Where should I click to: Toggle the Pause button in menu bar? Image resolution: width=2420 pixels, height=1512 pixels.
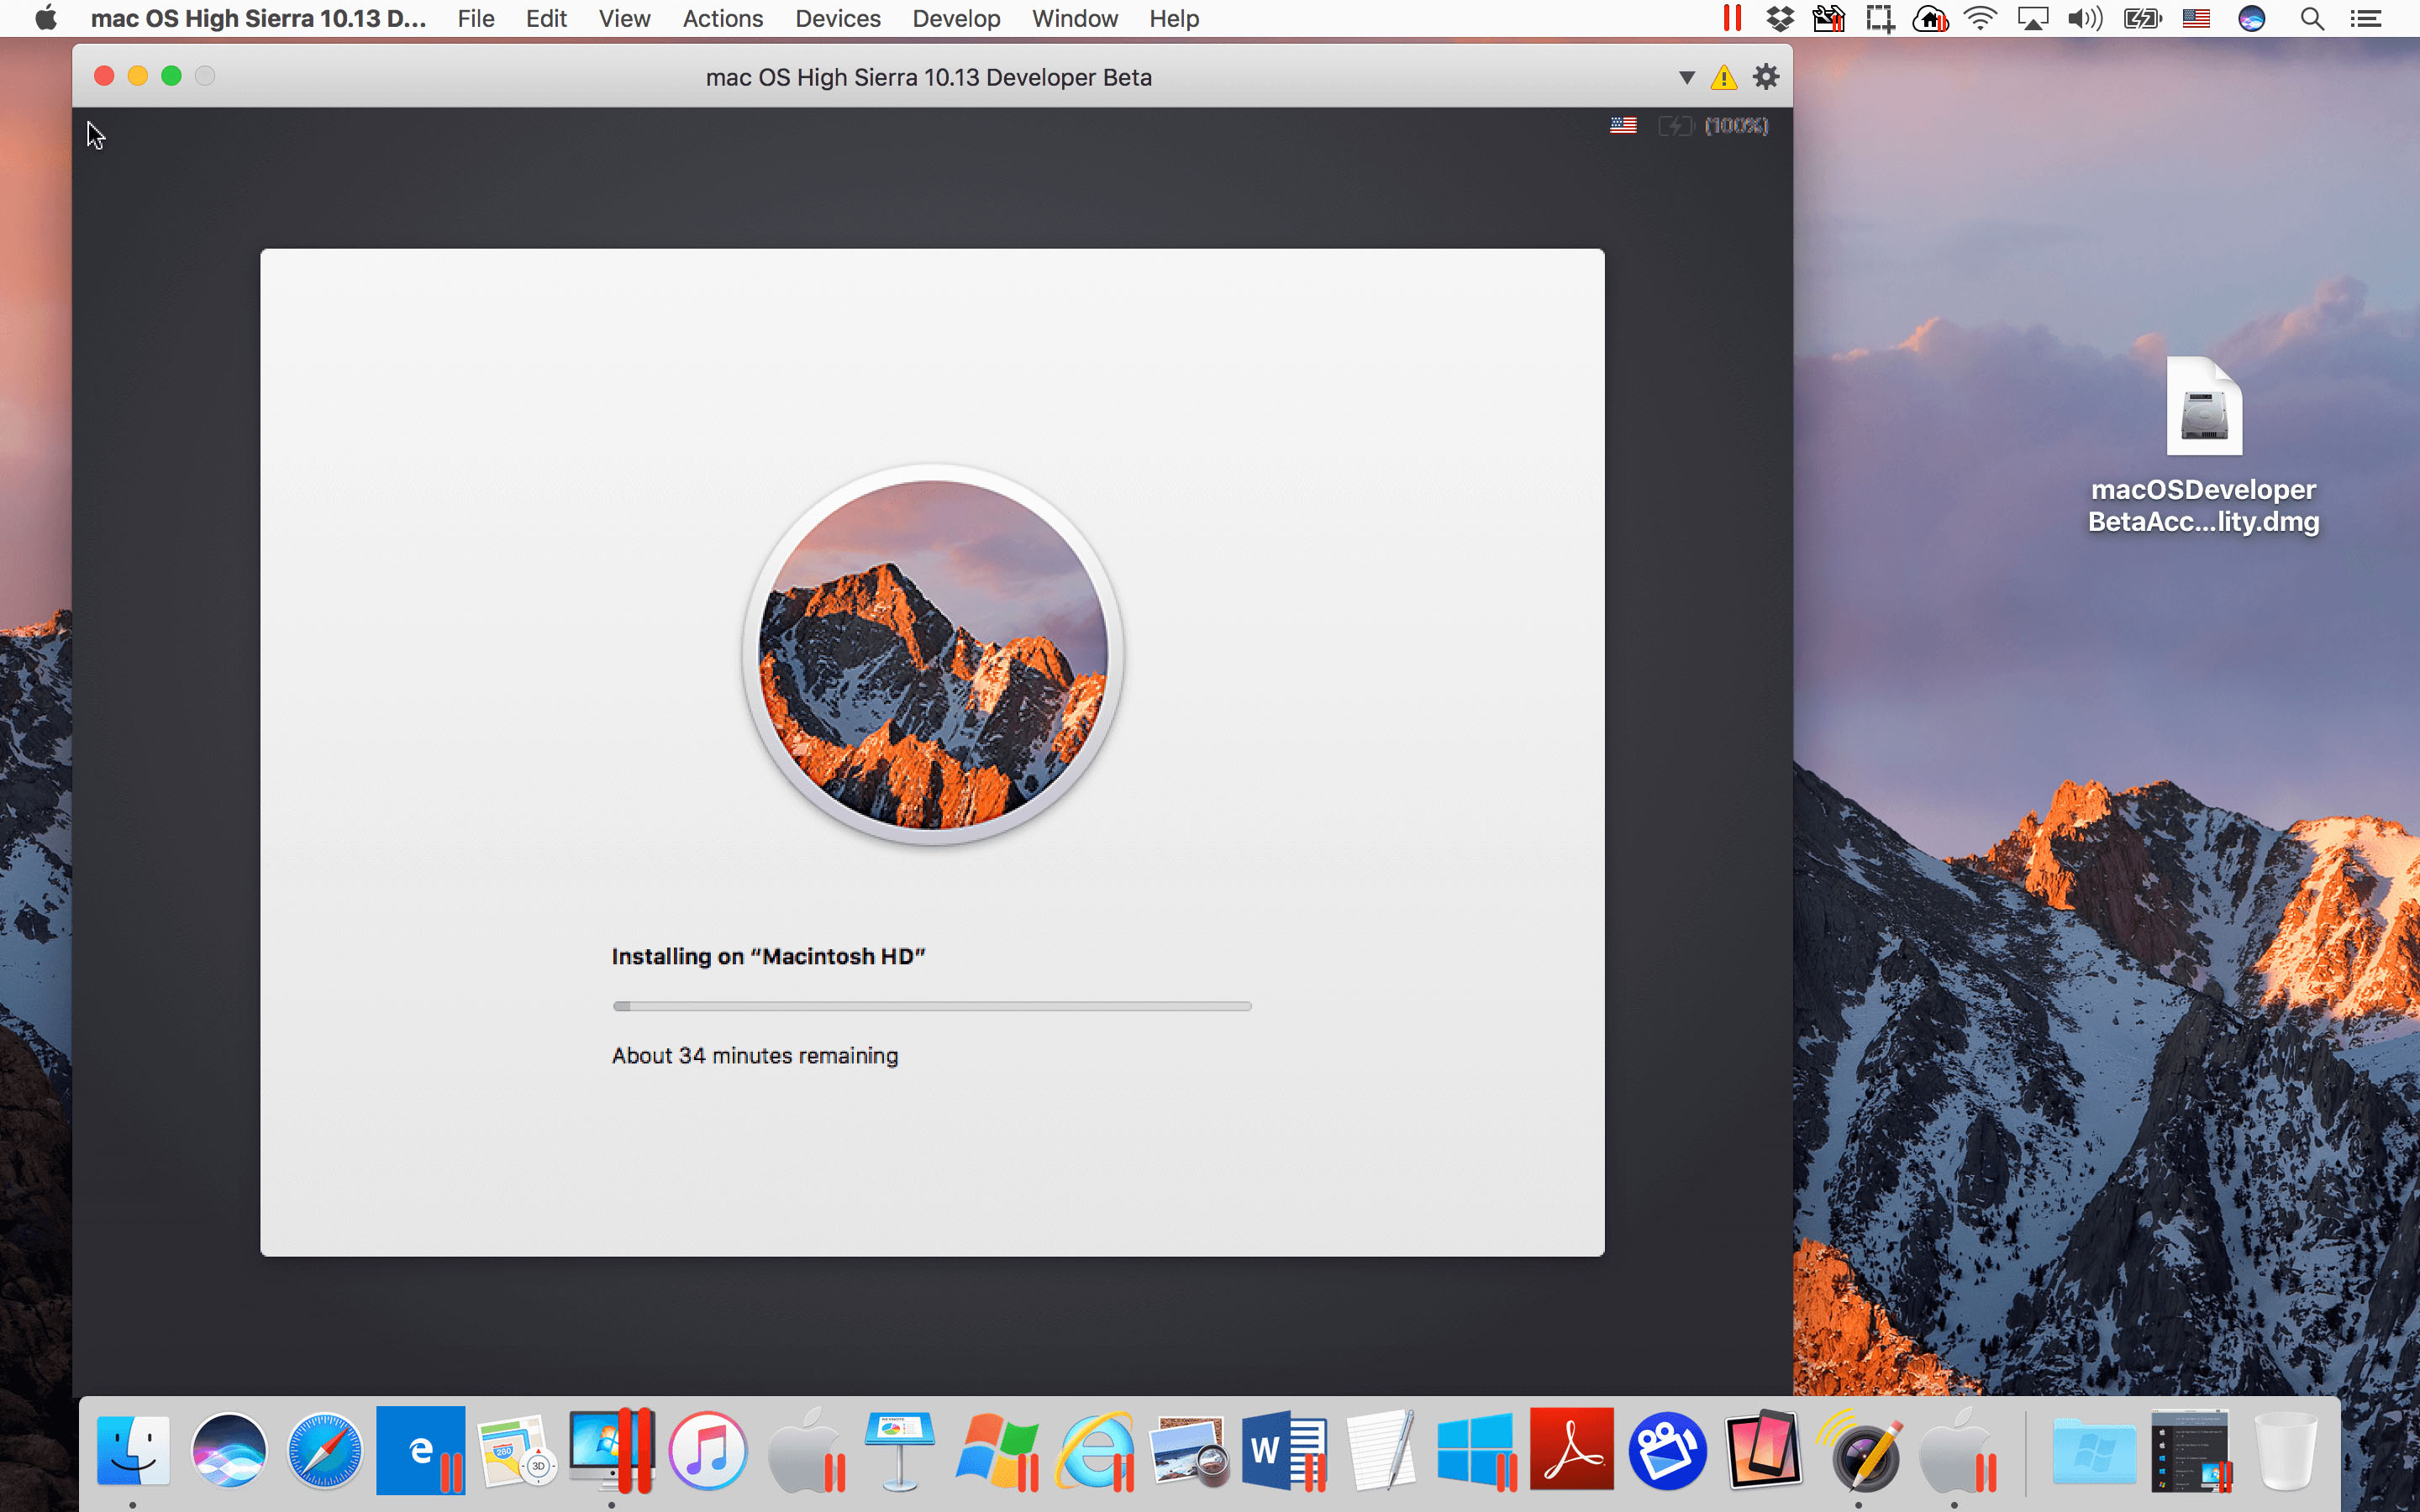pyautogui.click(x=1737, y=19)
